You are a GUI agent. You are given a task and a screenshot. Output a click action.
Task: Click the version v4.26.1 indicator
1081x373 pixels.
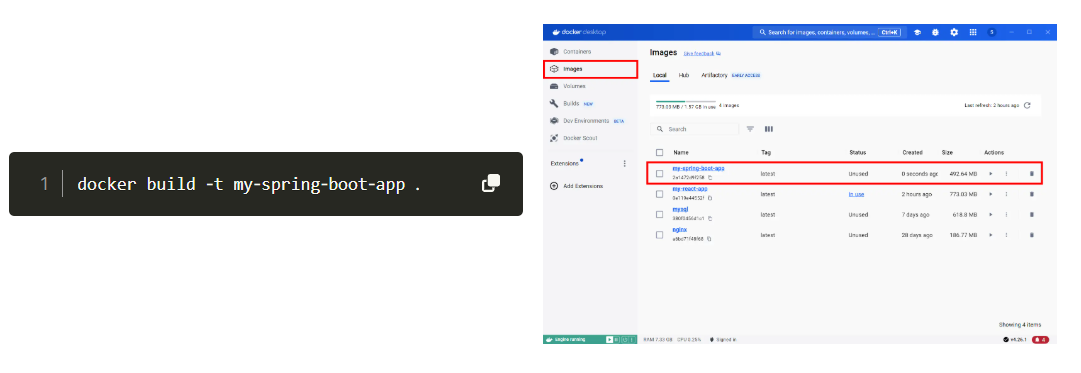1016,339
